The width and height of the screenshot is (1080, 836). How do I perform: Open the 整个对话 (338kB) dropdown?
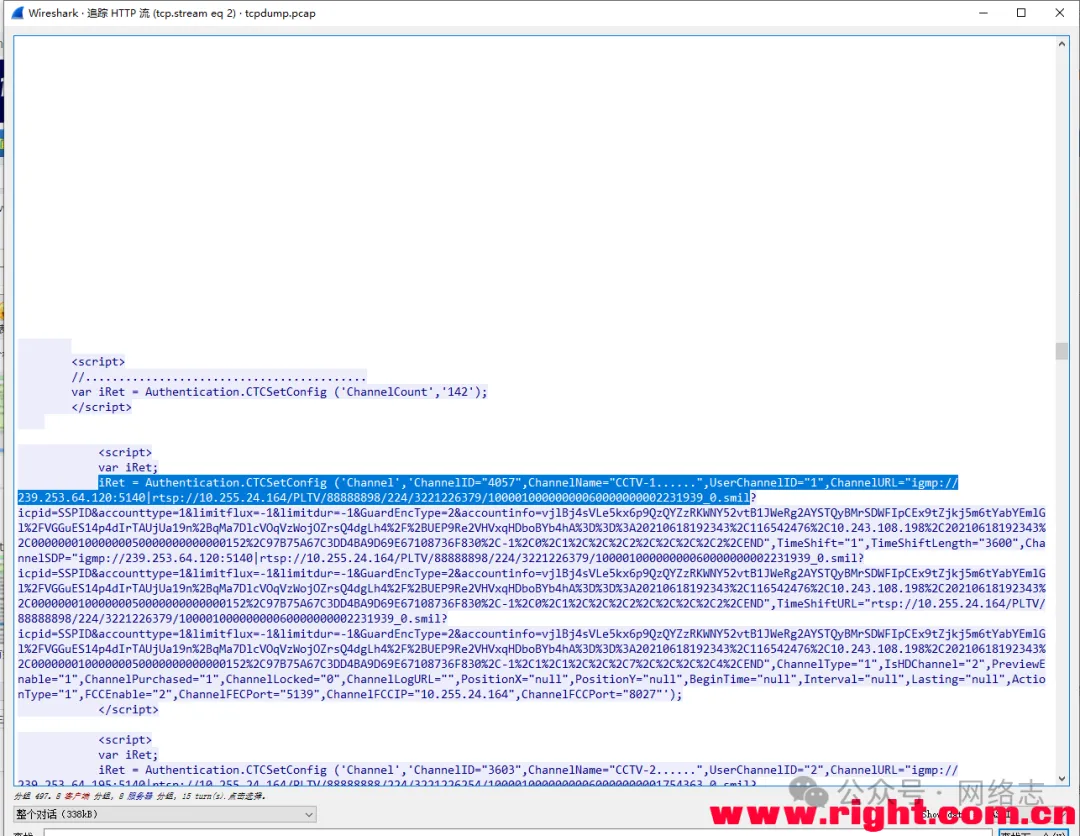coord(164,815)
